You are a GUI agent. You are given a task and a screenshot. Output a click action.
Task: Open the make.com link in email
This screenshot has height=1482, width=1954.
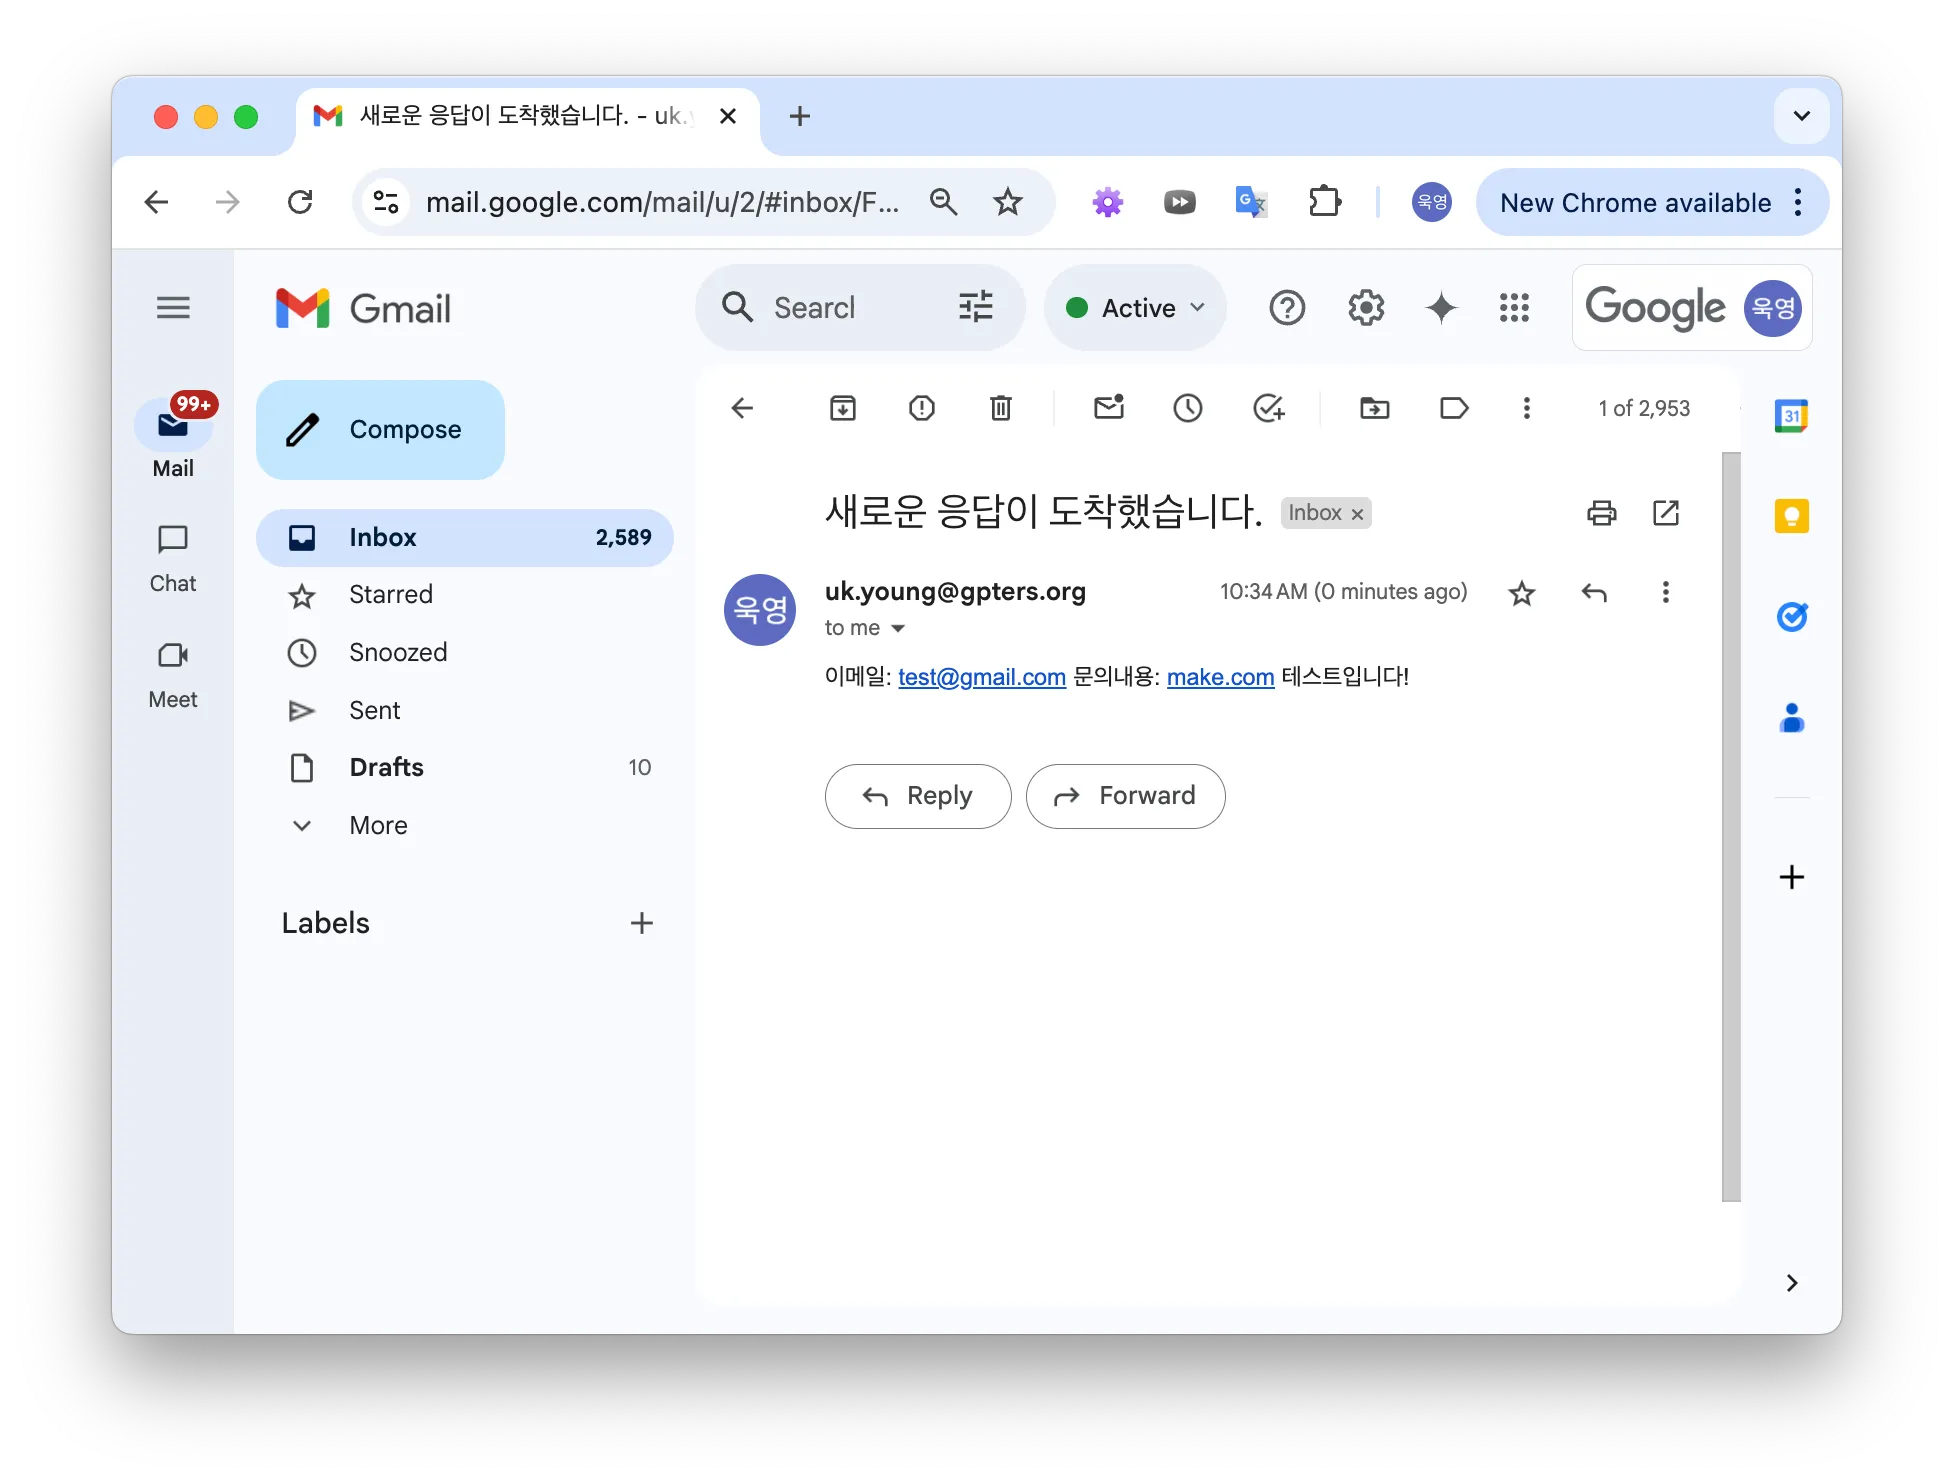pos(1220,677)
